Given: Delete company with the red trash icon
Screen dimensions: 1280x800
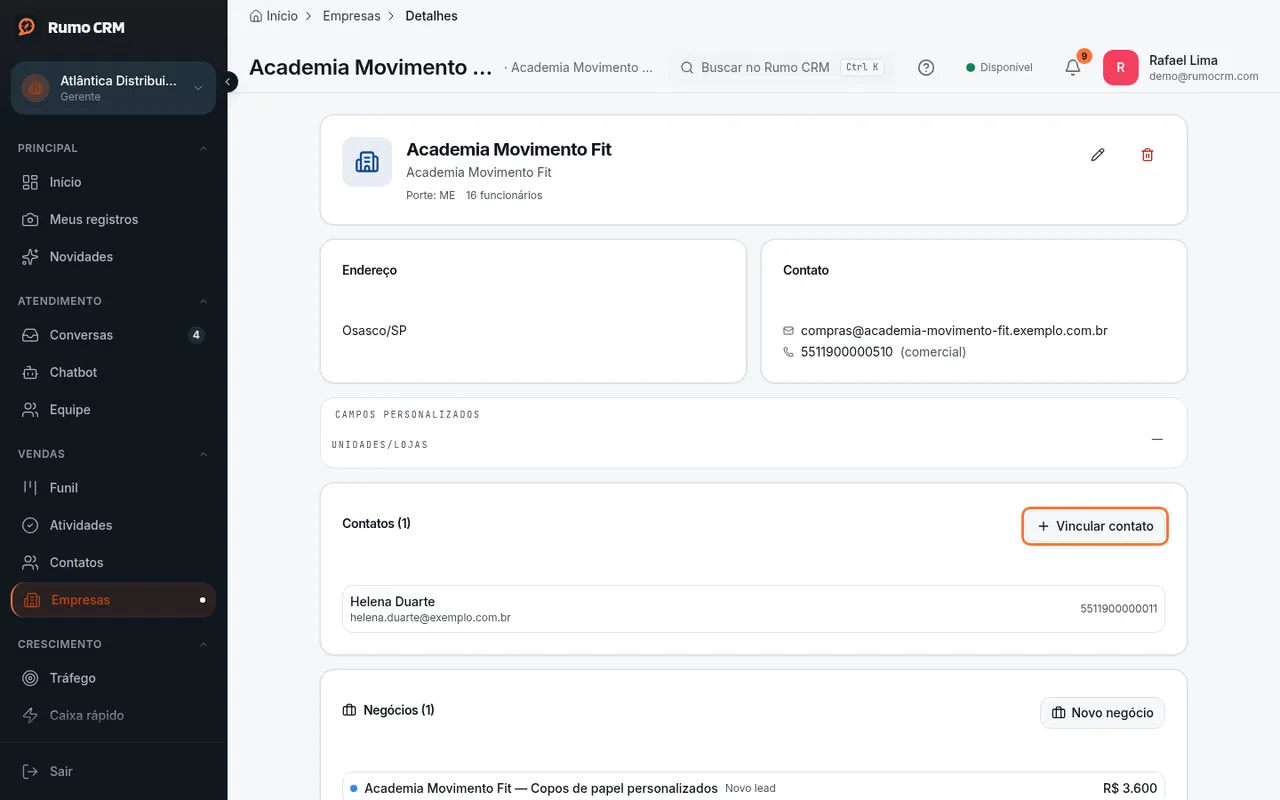Looking at the screenshot, I should pyautogui.click(x=1147, y=155).
